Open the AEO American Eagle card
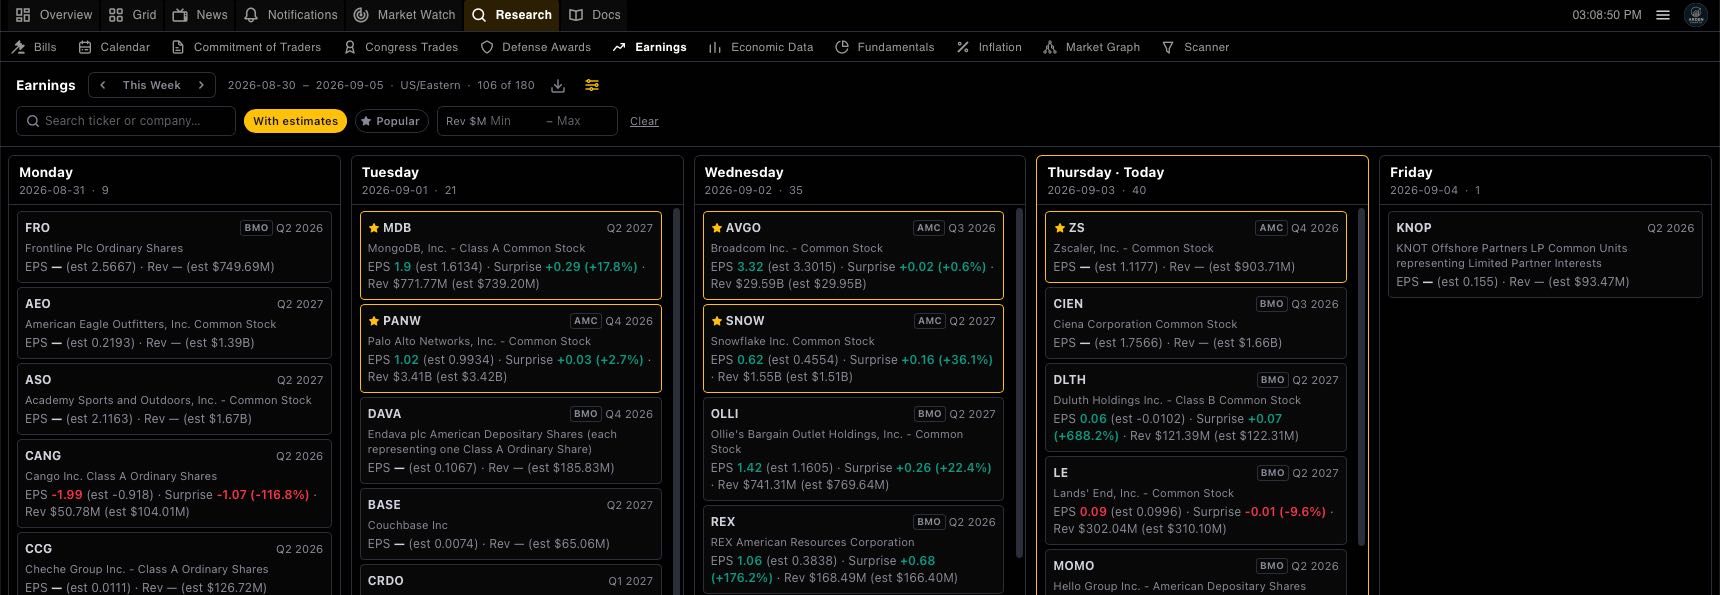The width and height of the screenshot is (1720, 595). [174, 322]
